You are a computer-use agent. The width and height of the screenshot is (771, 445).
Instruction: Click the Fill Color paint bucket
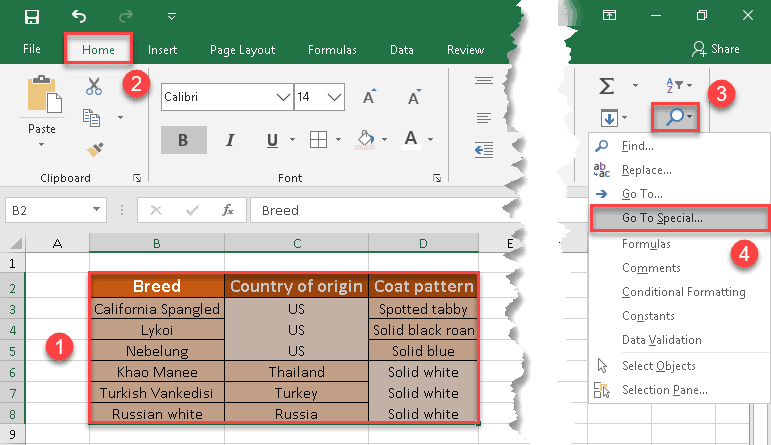click(365, 140)
